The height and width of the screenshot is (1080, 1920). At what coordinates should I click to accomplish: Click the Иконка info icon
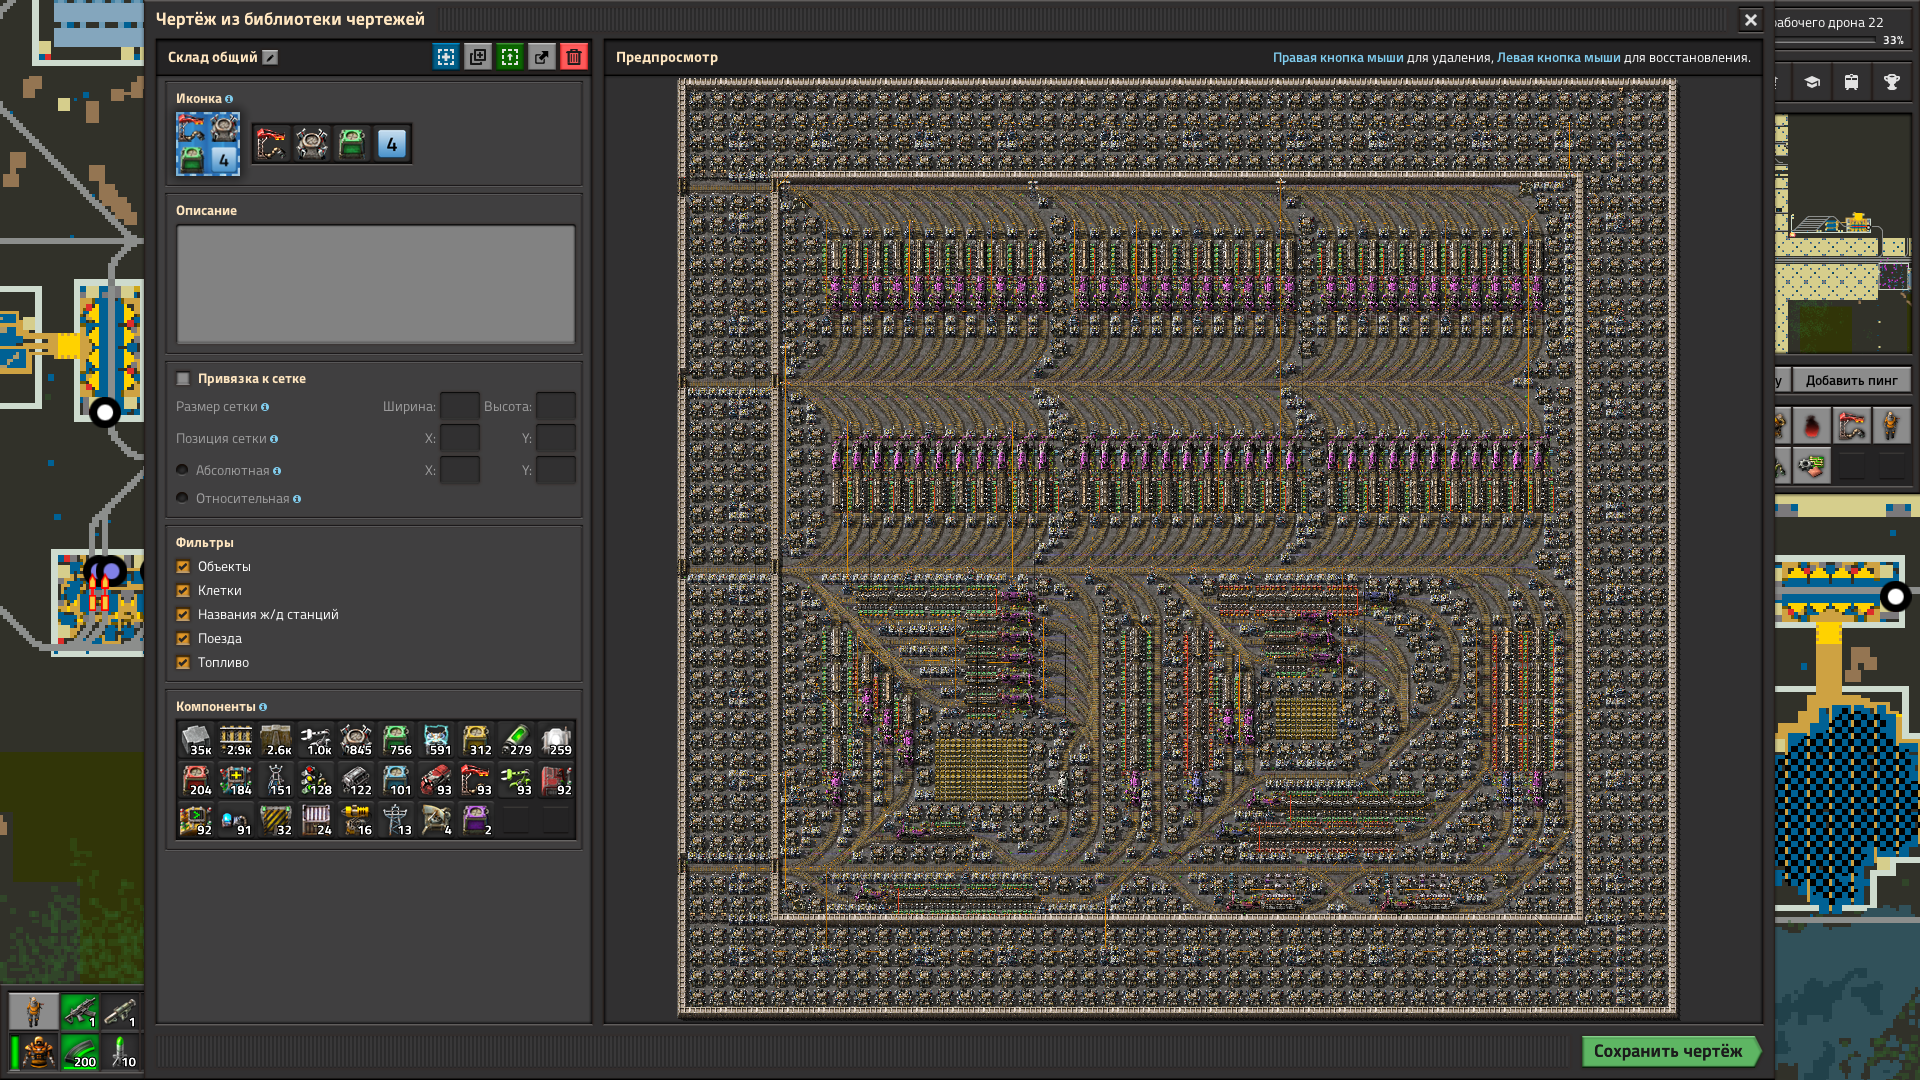[x=229, y=99]
